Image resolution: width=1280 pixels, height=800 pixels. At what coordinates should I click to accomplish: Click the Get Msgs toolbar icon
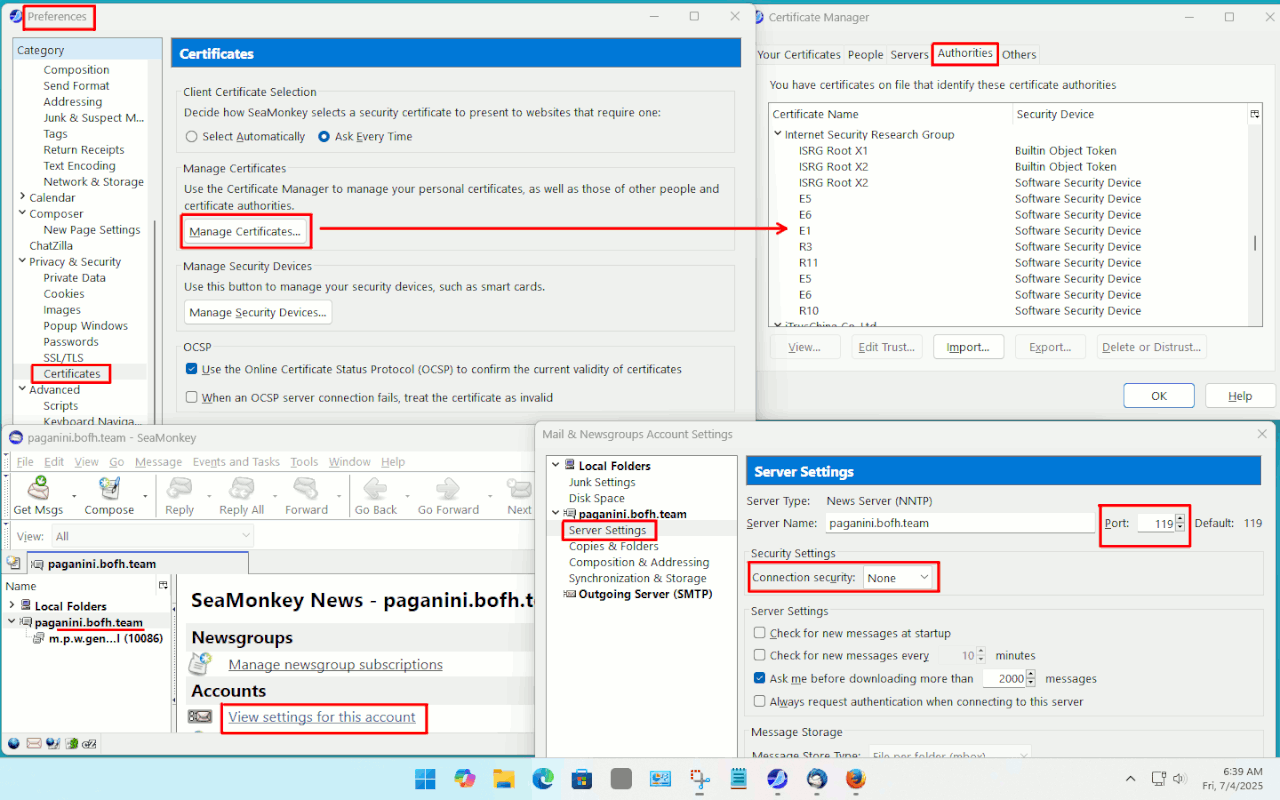(38, 489)
